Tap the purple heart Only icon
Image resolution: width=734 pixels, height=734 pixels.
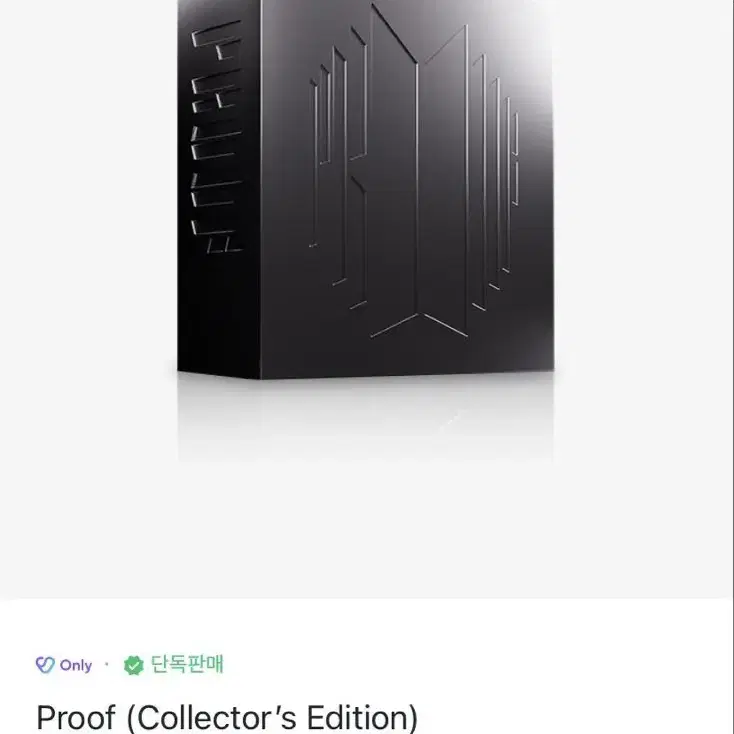click(45, 665)
